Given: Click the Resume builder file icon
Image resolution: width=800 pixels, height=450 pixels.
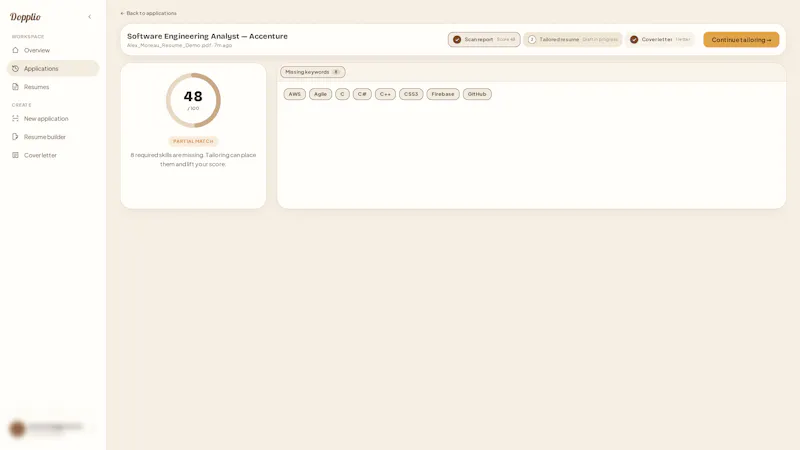Looking at the screenshot, I should 15,137.
